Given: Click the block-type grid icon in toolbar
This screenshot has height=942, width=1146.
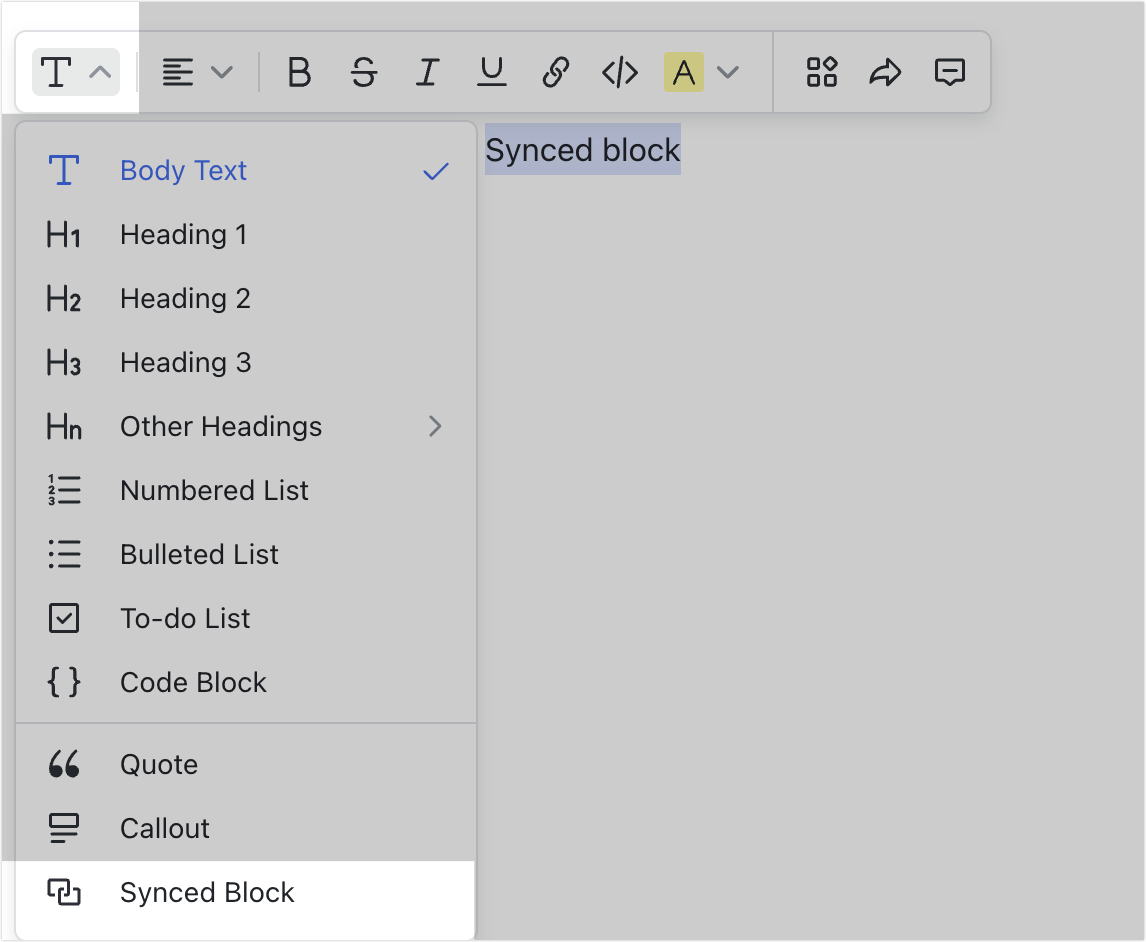Looking at the screenshot, I should [821, 72].
